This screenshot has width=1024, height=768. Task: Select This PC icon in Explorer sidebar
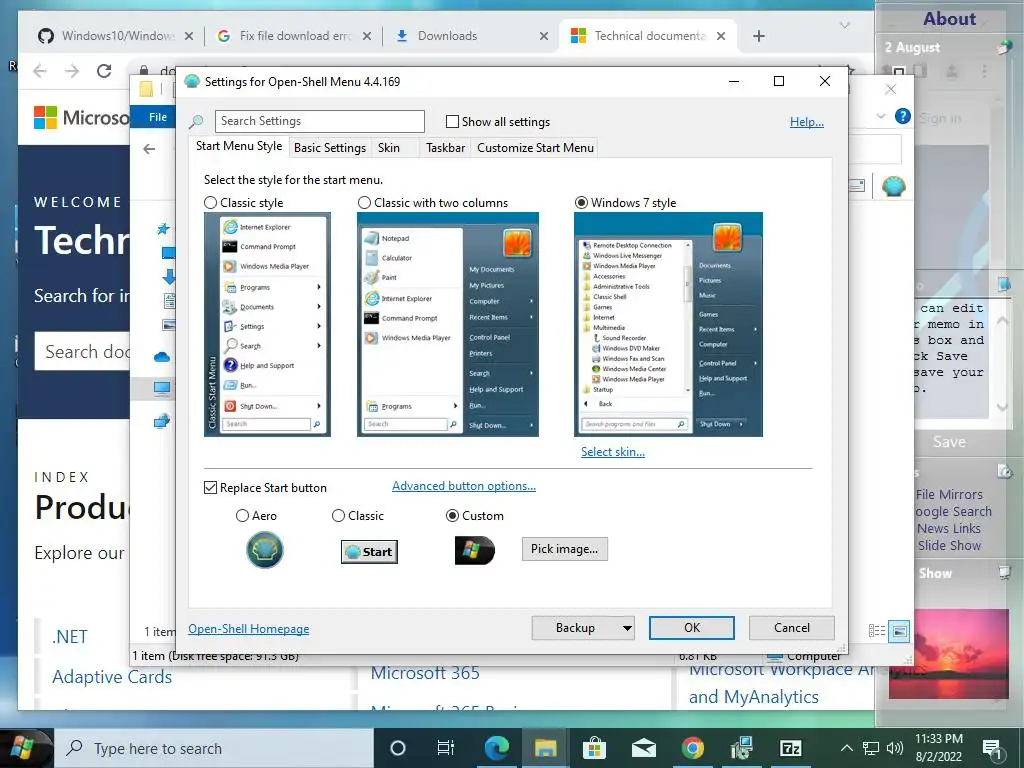tap(162, 389)
